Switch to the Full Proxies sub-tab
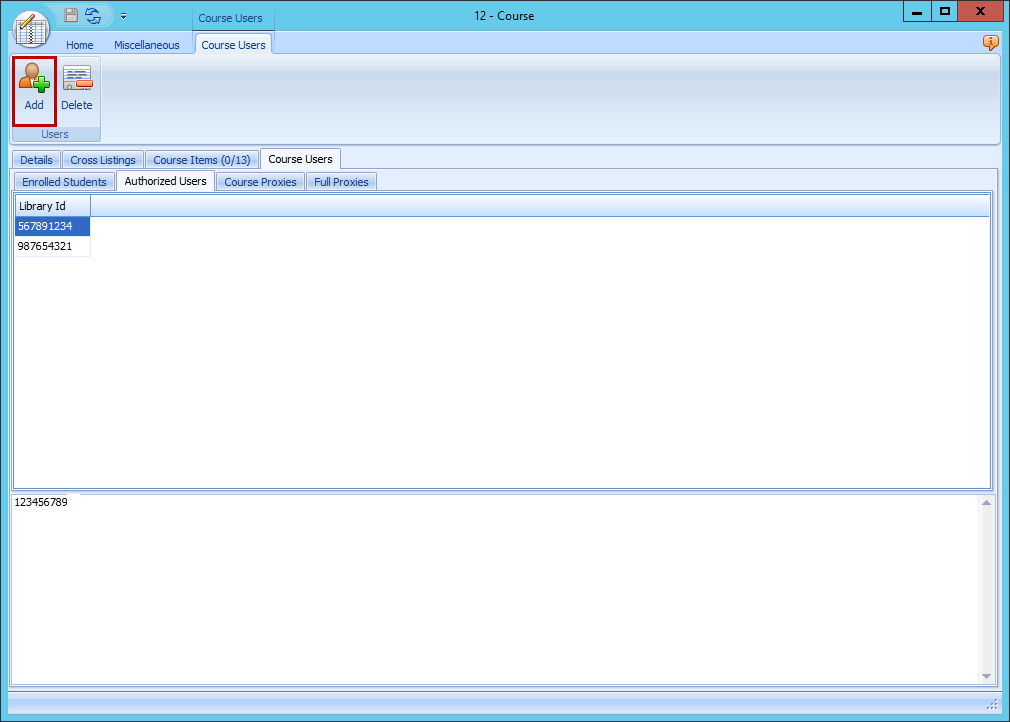 (340, 181)
